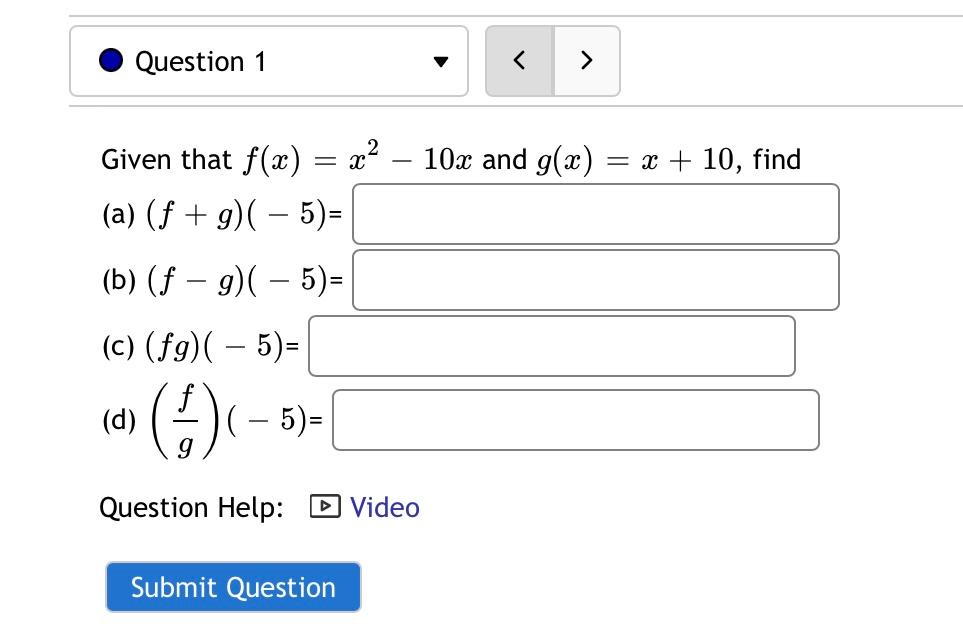Viewport: 963px width, 630px height.
Task: Select the Question 1 menu entry
Action: (x=190, y=60)
